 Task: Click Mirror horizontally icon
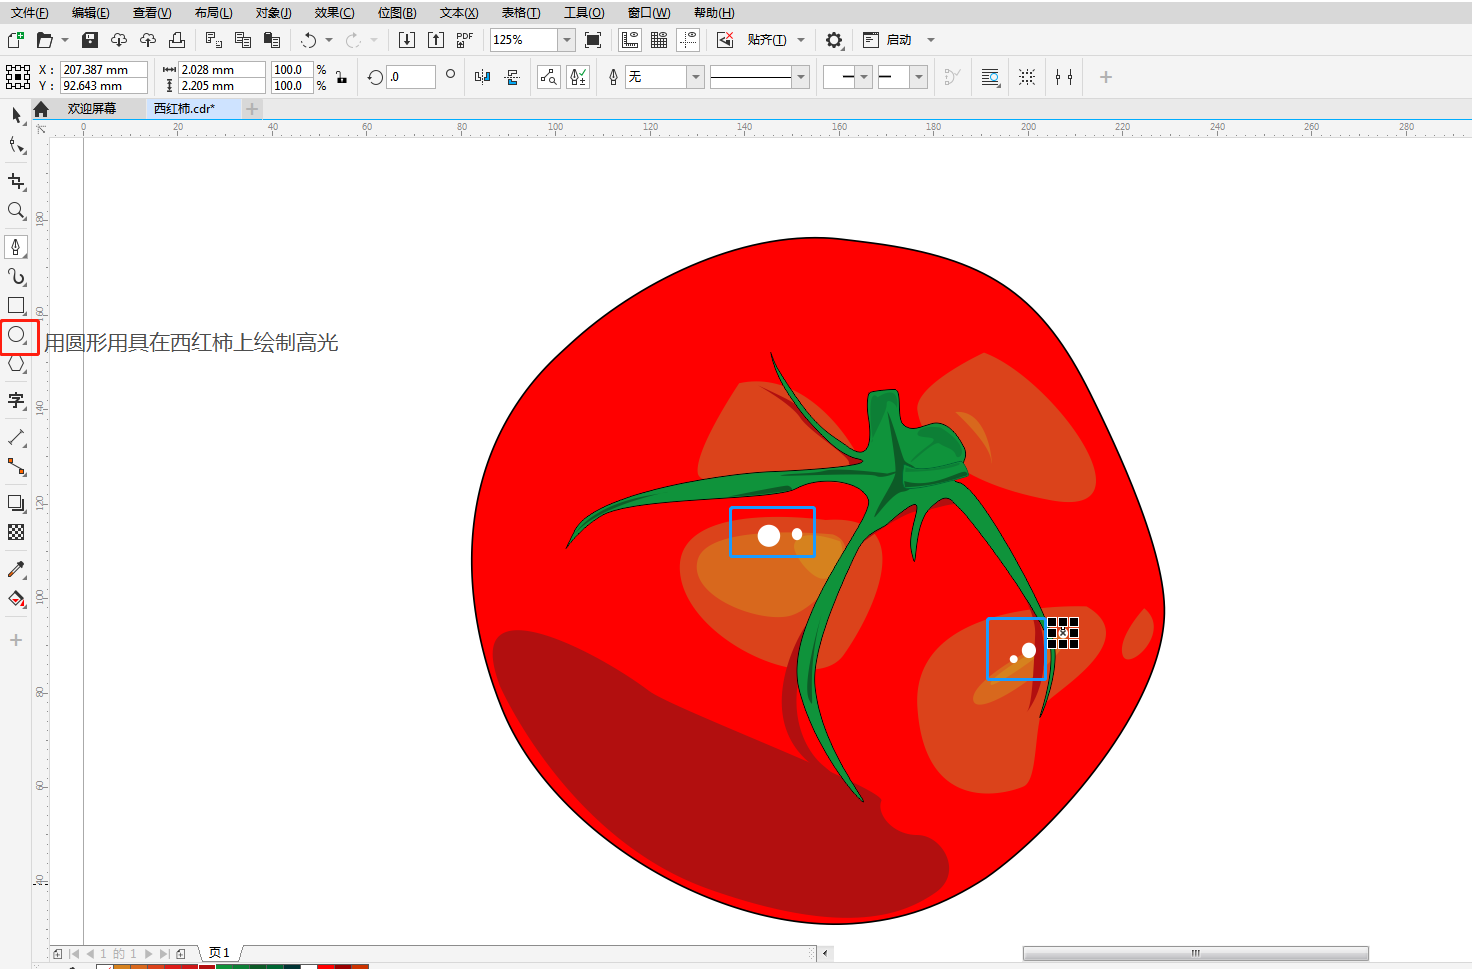[x=483, y=77]
